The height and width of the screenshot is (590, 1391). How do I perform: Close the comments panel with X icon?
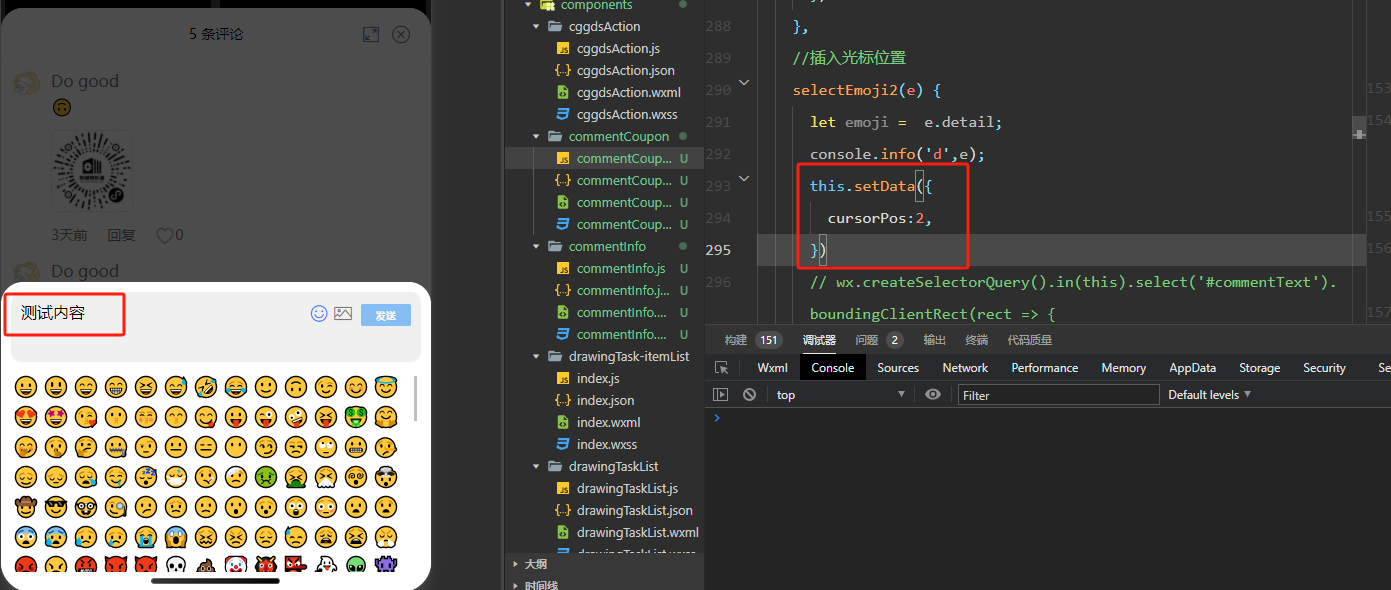point(401,34)
